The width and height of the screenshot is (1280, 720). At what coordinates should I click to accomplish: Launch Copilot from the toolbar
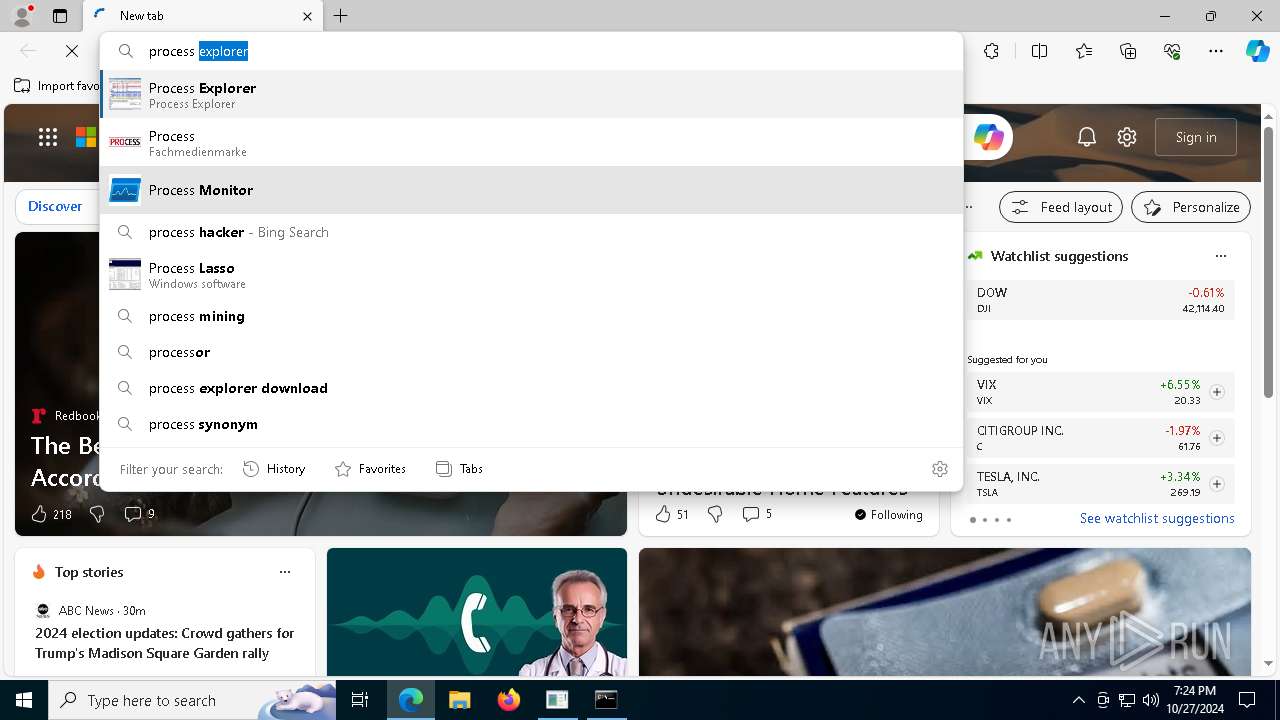point(1257,51)
